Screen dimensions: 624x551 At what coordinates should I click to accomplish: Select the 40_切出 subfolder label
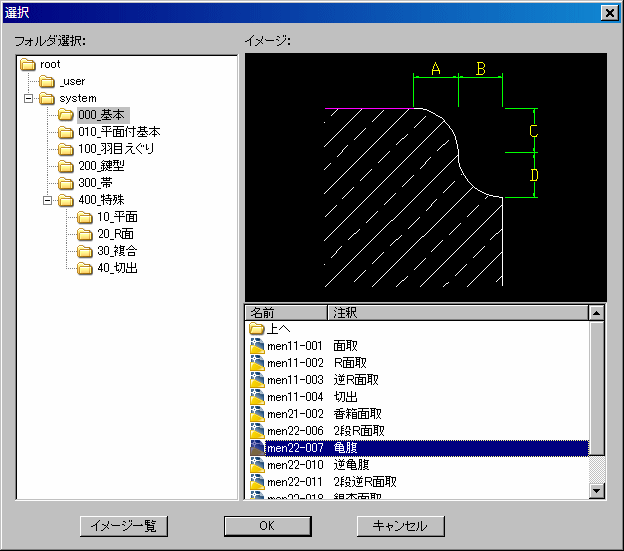[117, 269]
